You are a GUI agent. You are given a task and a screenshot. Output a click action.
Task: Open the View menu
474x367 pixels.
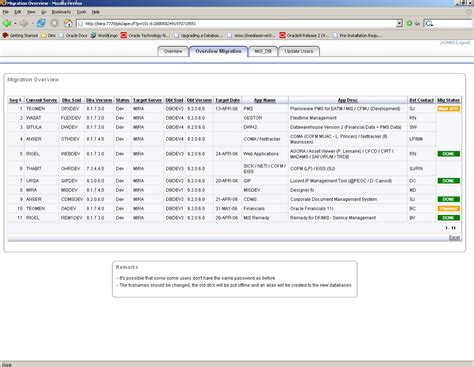point(31,12)
